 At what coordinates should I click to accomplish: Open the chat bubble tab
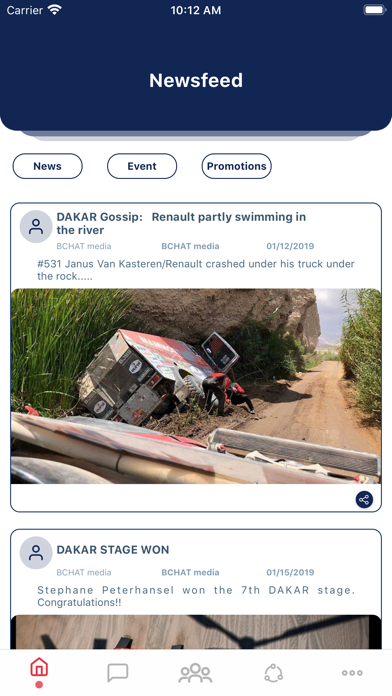click(118, 672)
